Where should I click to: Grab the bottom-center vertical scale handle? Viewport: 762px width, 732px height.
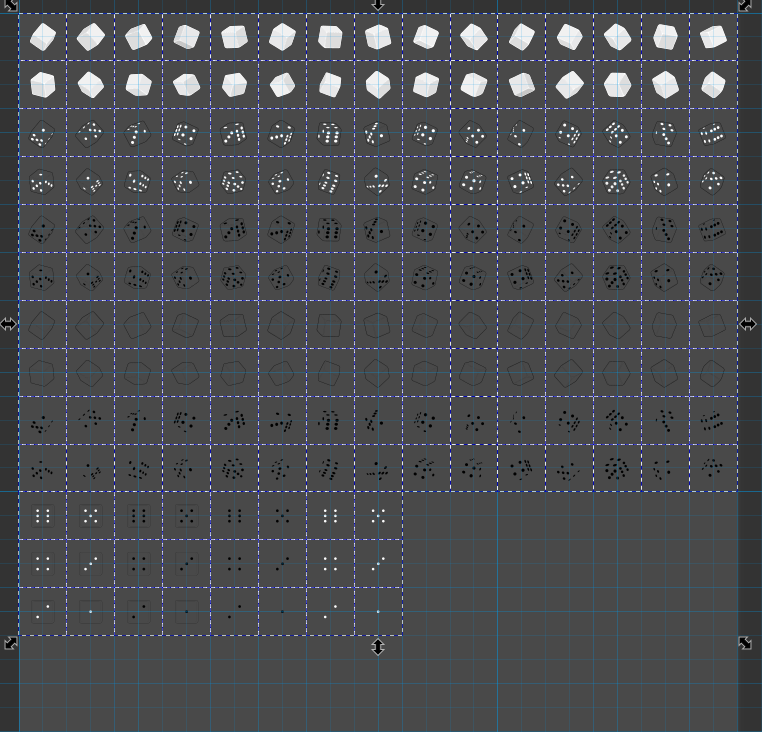click(x=378, y=647)
